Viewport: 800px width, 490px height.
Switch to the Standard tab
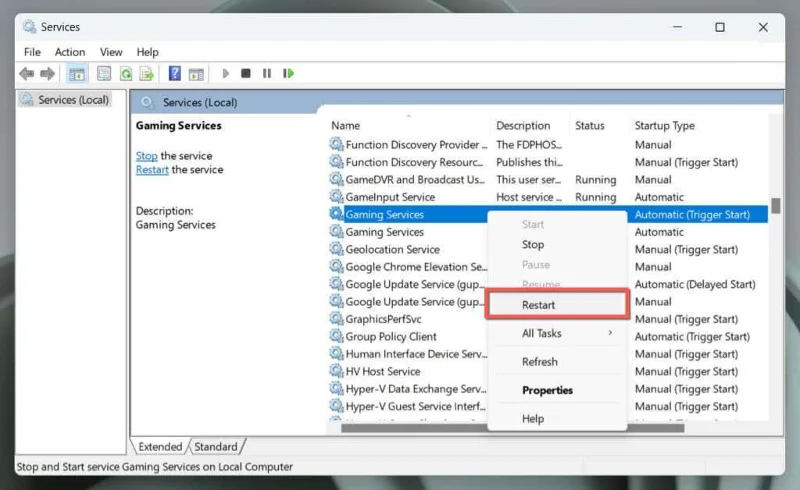[x=216, y=446]
